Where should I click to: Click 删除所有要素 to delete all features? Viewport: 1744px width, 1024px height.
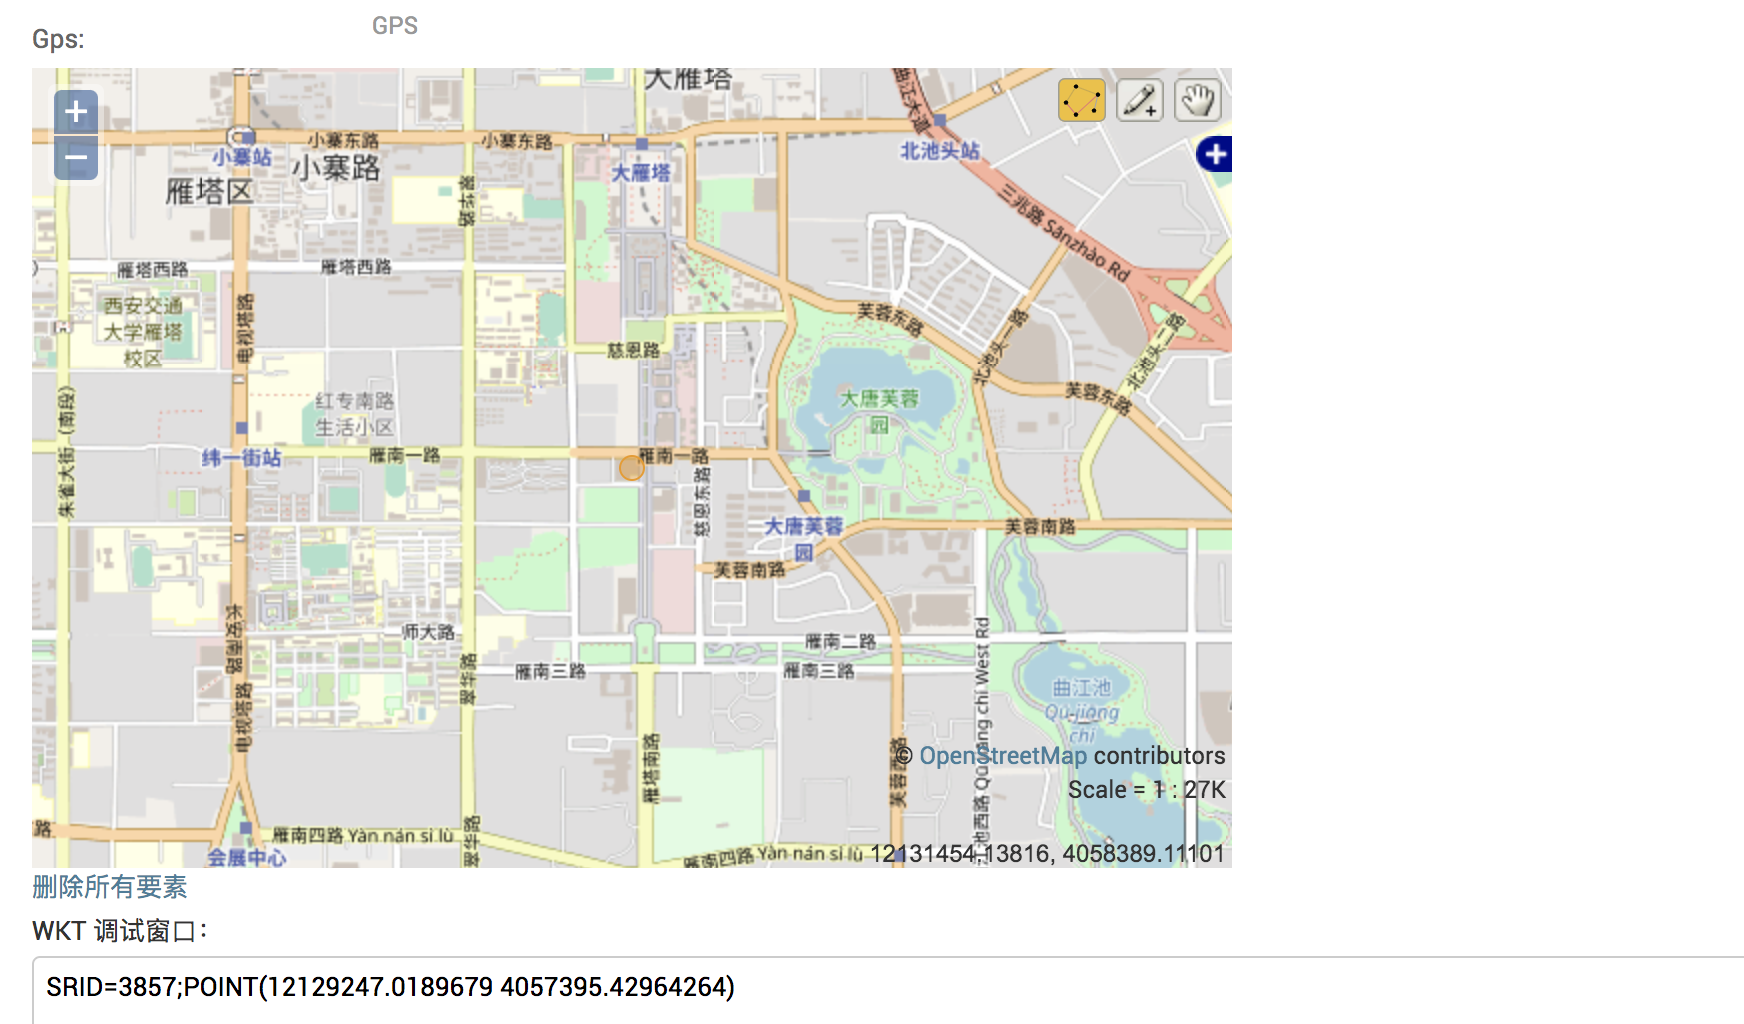(109, 888)
